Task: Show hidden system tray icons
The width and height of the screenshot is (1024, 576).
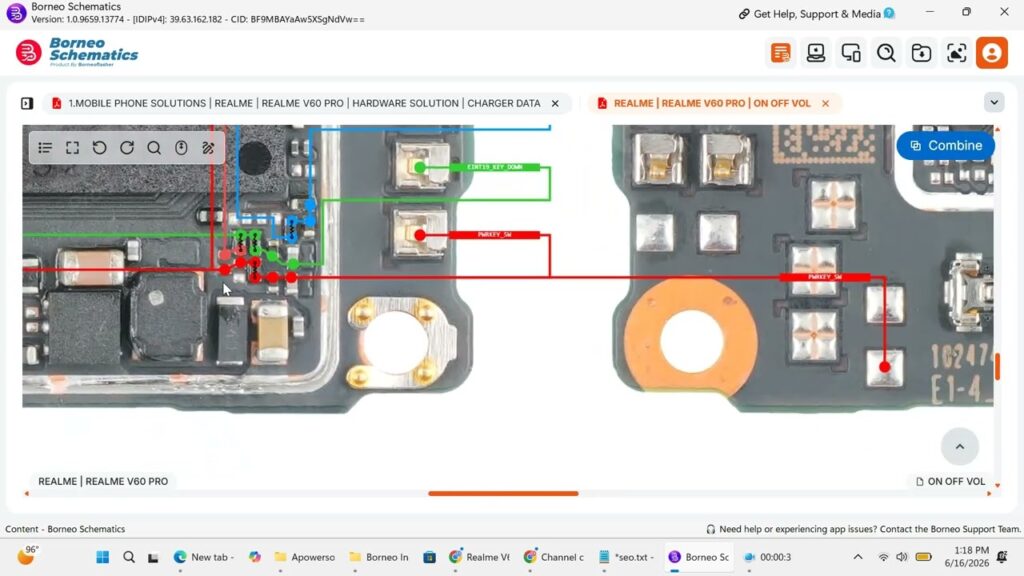Action: coord(858,556)
